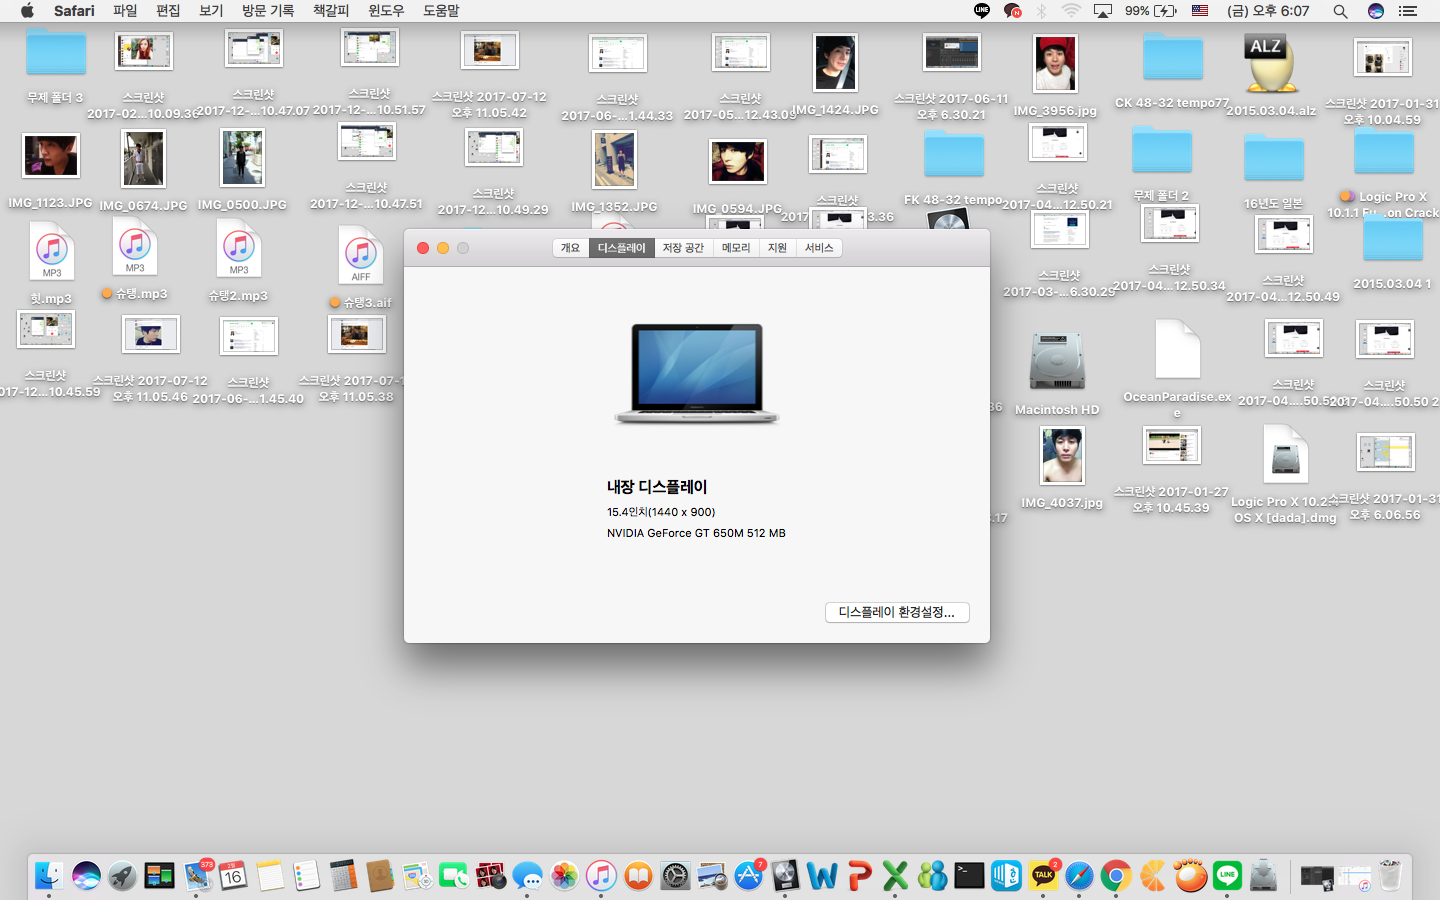This screenshot has width=1440, height=900.
Task: Click the US flag input source menu
Action: [x=1200, y=11]
